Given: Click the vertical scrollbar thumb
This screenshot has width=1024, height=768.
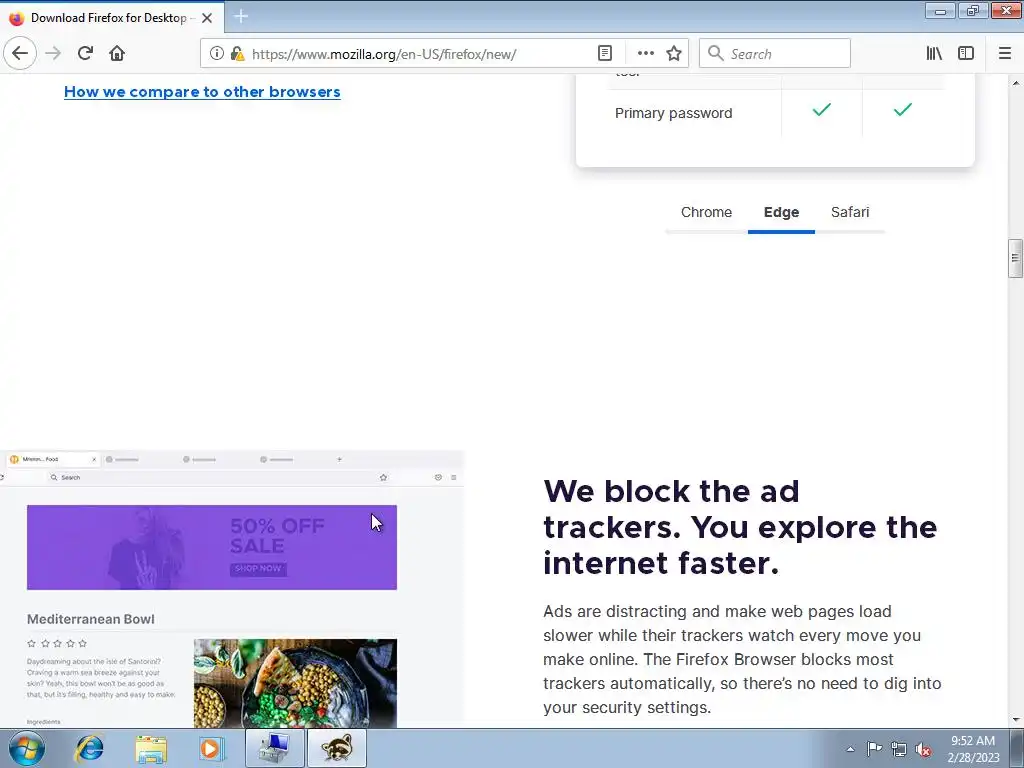Looking at the screenshot, I should point(1016,259).
